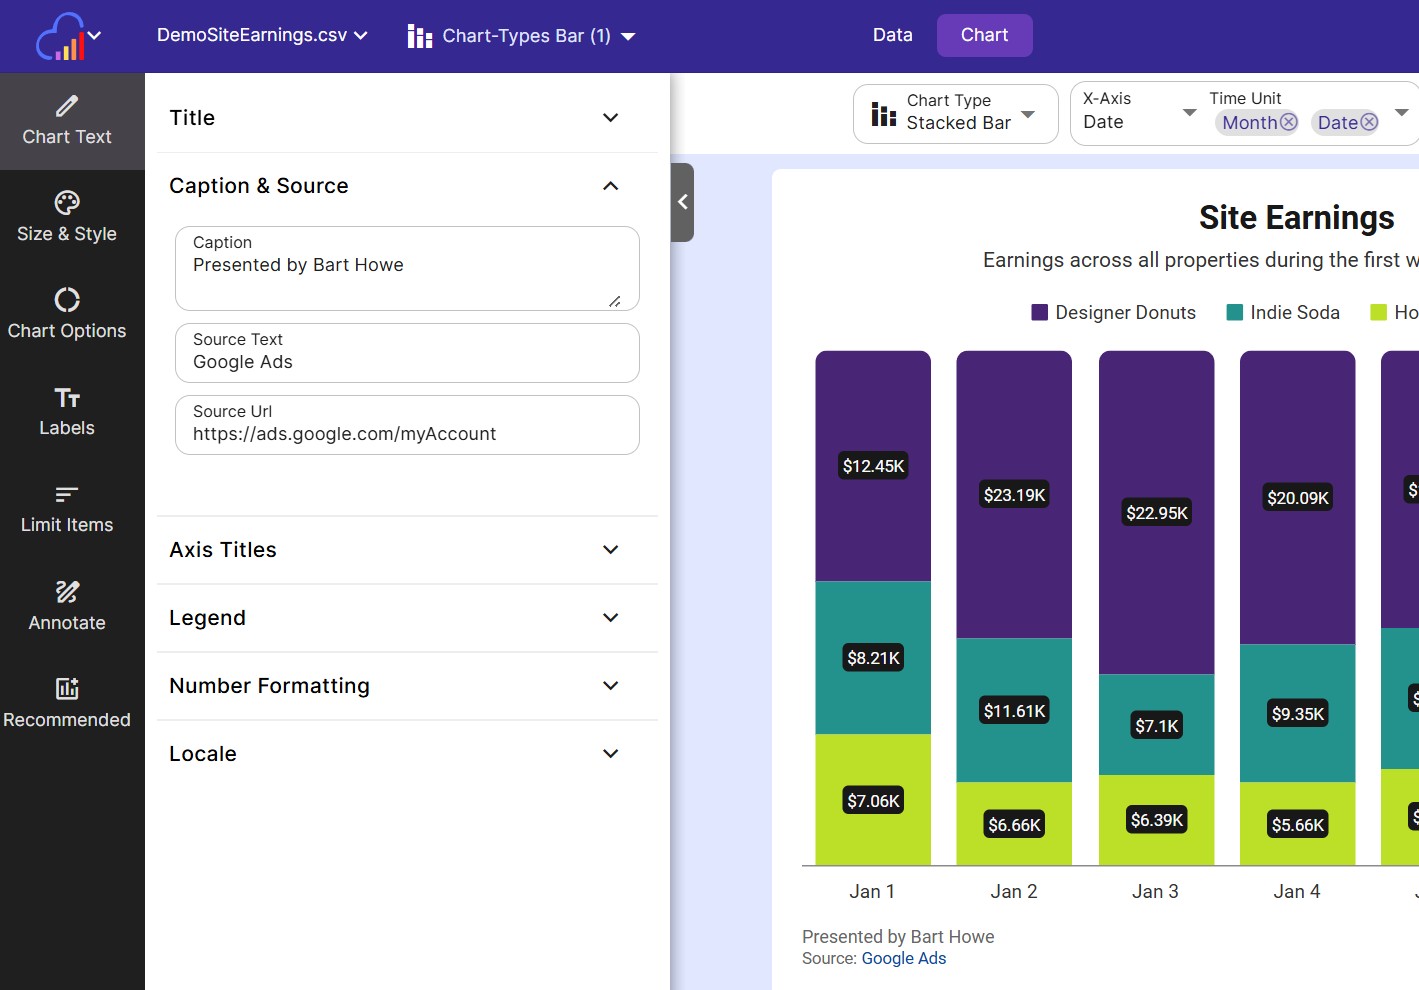Click the cloud chart app logo
The image size is (1419, 990).
(x=61, y=37)
